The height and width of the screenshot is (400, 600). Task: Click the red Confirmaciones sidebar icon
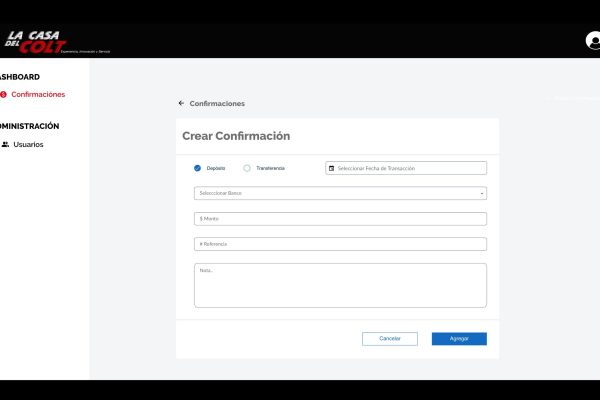3,95
